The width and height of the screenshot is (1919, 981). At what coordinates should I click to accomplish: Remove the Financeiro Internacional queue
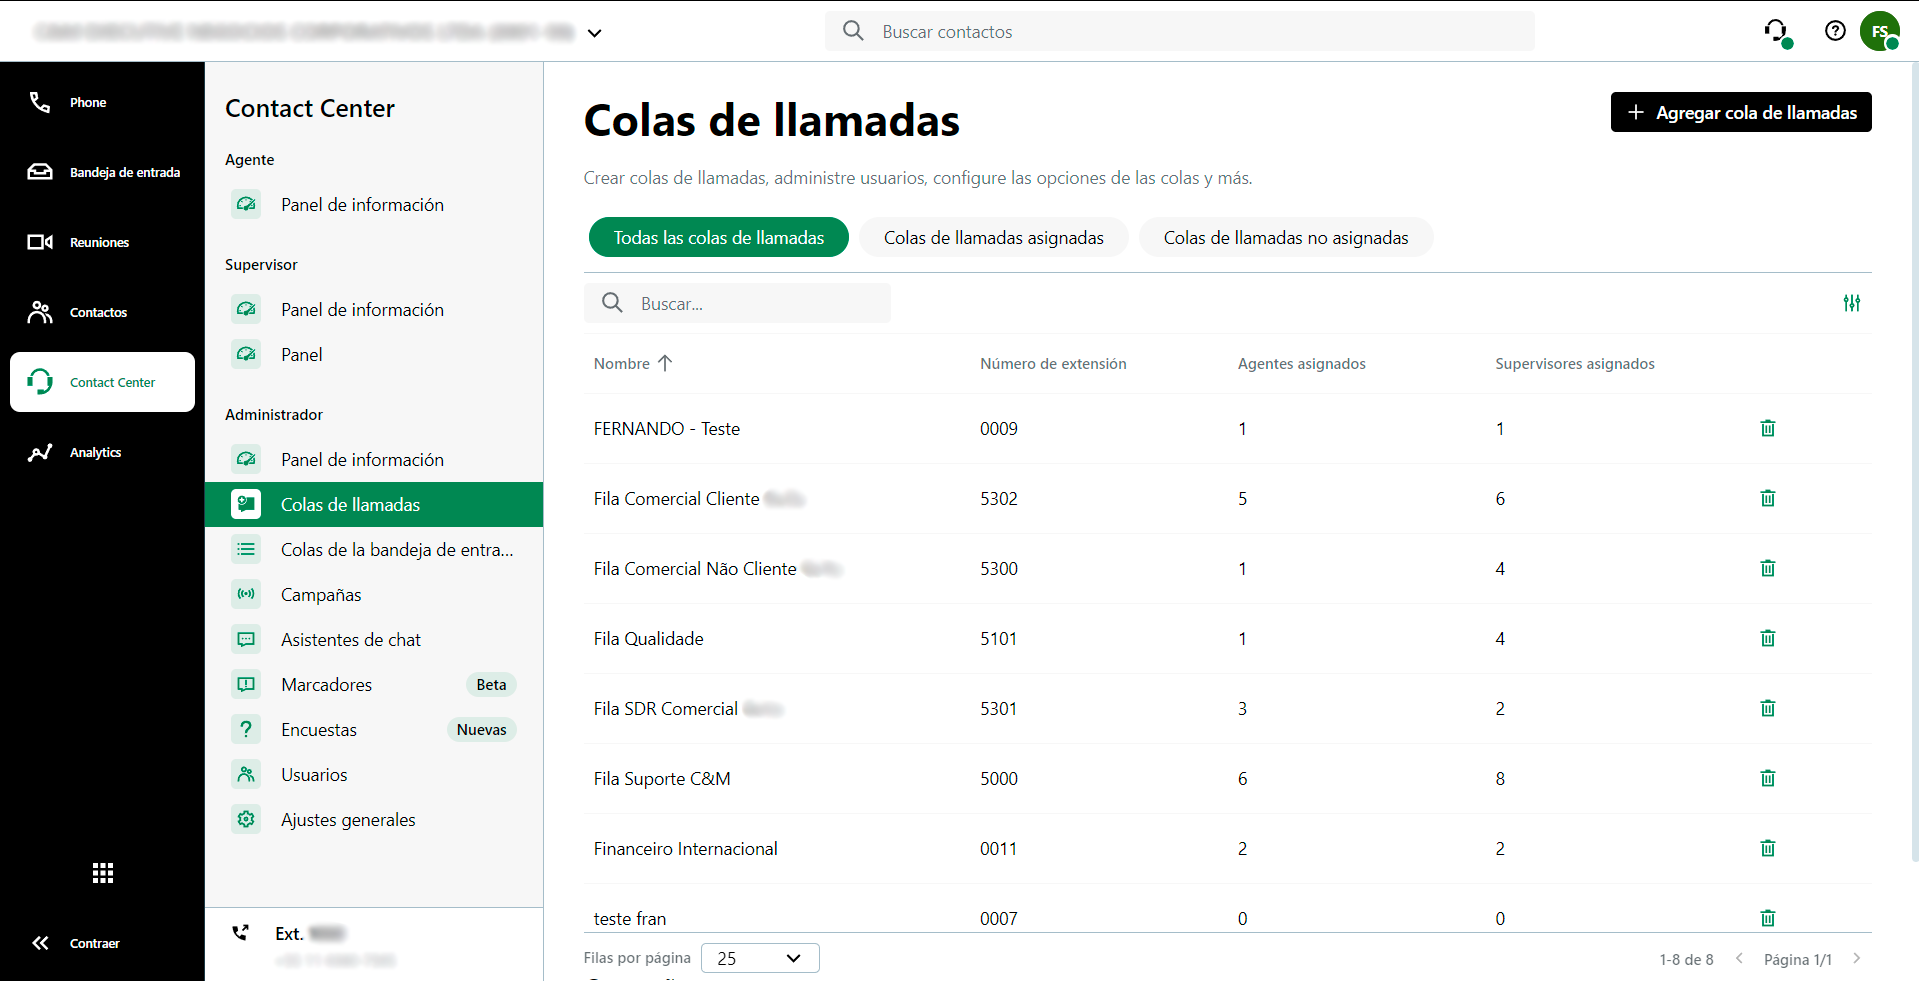1767,849
